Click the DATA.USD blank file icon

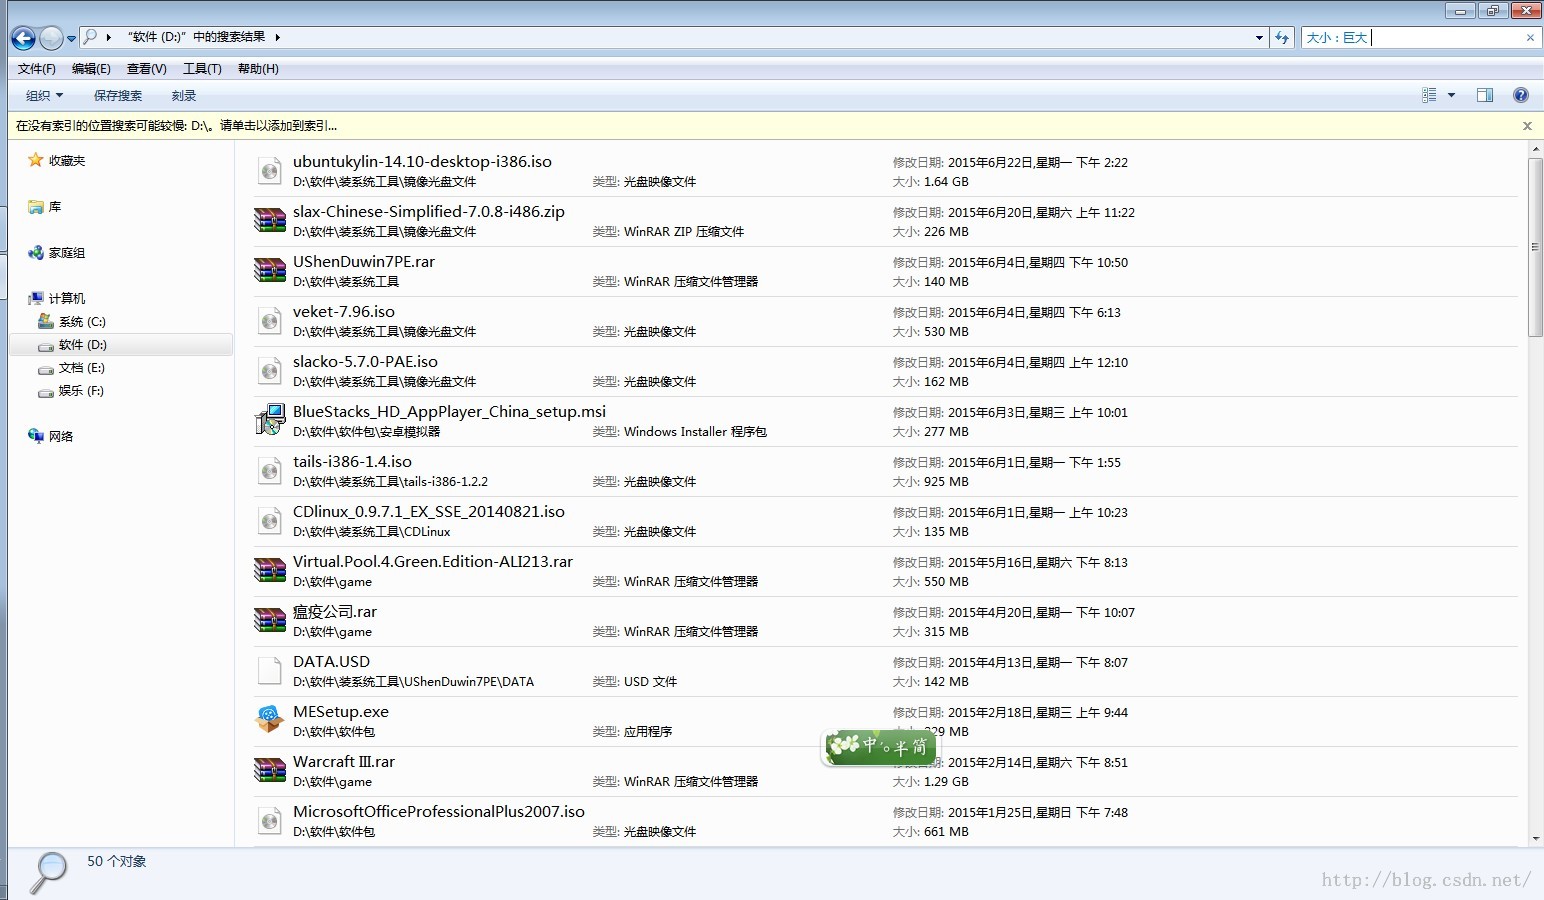click(269, 671)
